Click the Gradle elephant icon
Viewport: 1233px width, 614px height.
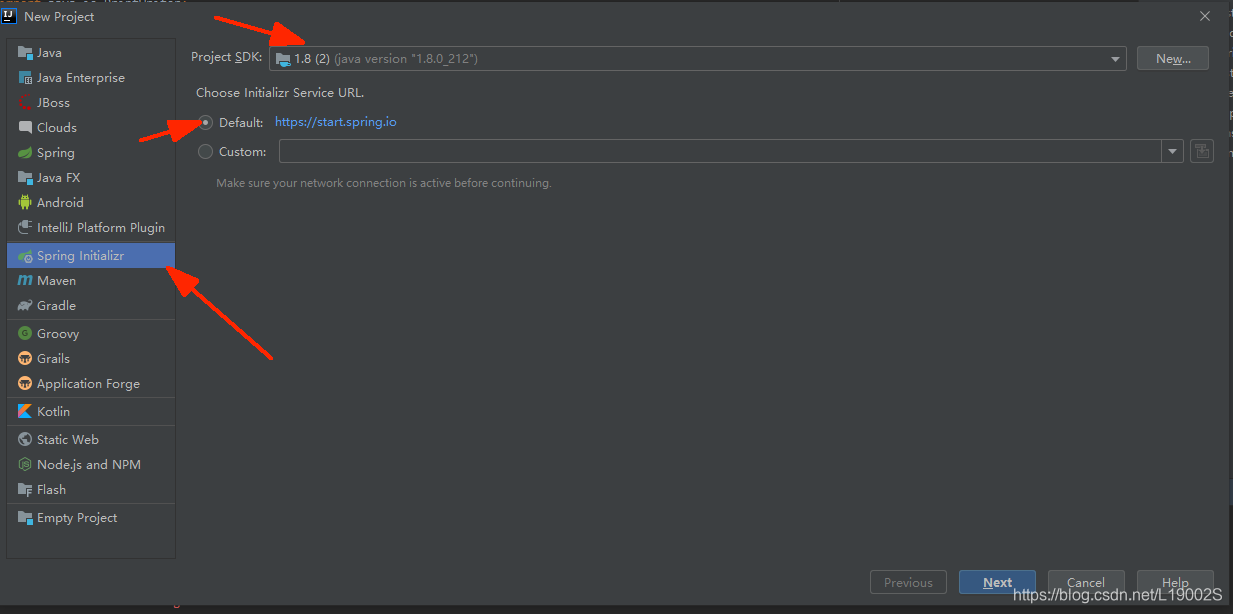(25, 306)
